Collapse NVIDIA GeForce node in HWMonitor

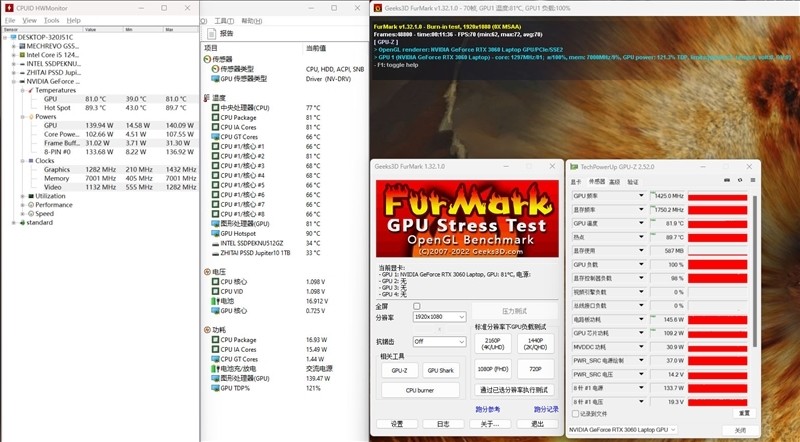(x=14, y=82)
